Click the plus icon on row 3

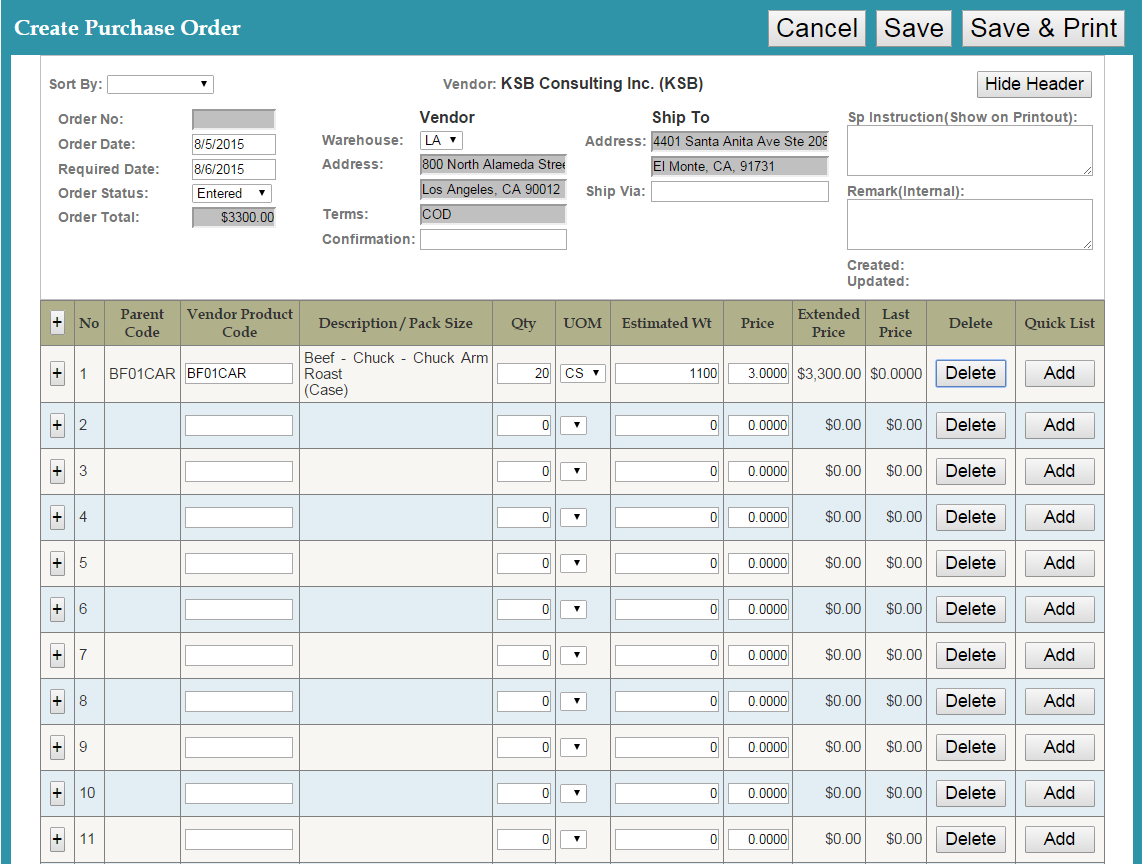(57, 471)
